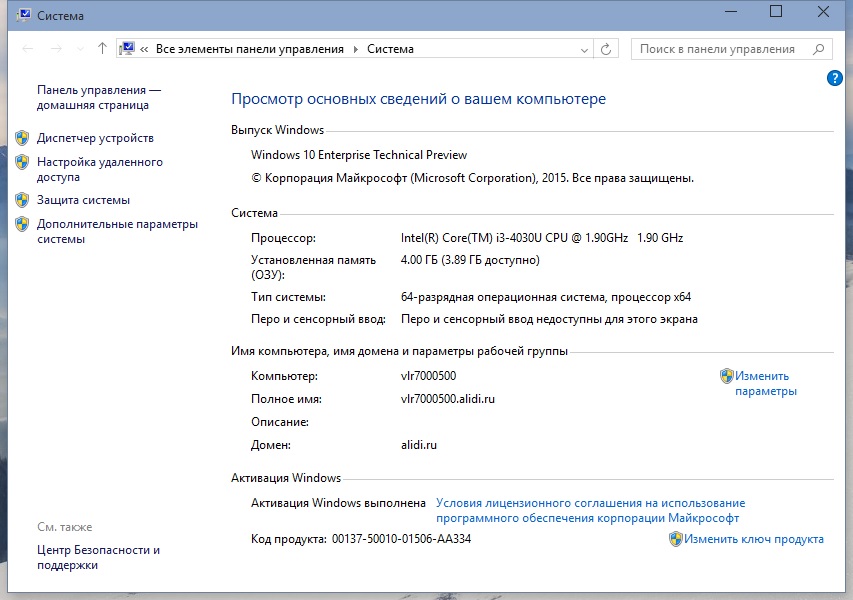This screenshot has width=853, height=600.
Task: Click the domain value alidi.ru
Action: (x=419, y=445)
